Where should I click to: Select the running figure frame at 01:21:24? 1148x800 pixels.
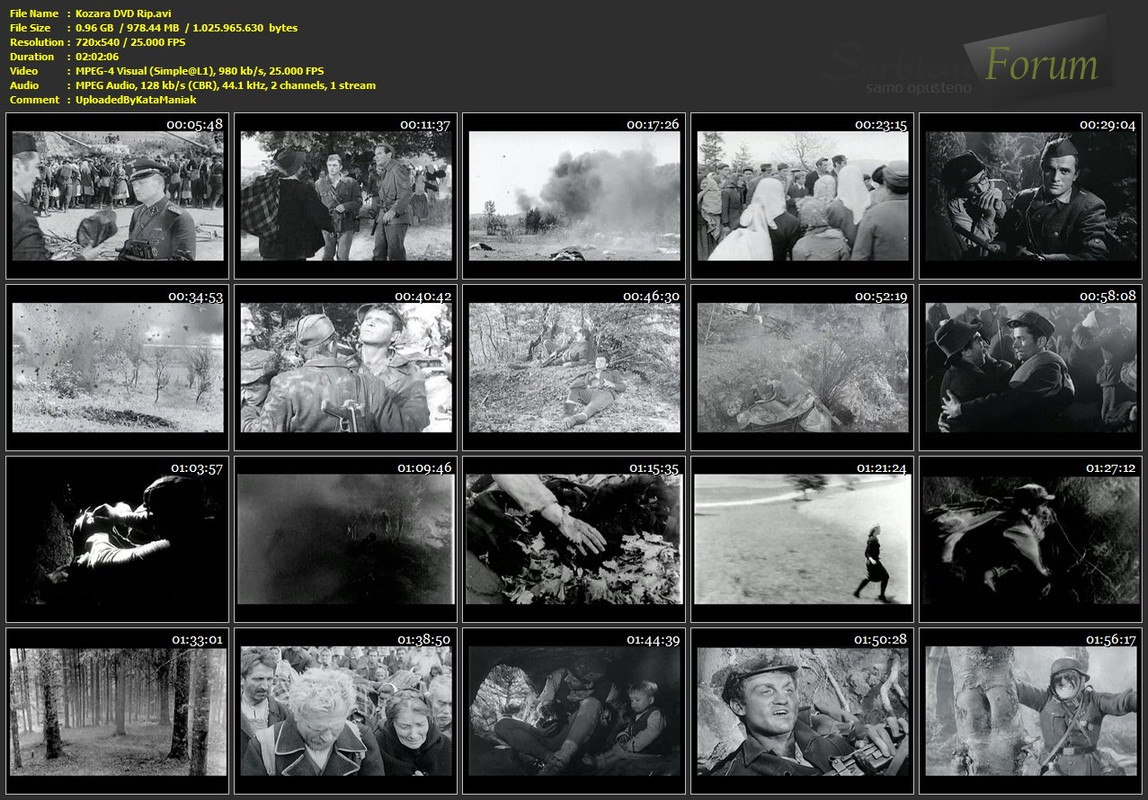click(x=802, y=539)
